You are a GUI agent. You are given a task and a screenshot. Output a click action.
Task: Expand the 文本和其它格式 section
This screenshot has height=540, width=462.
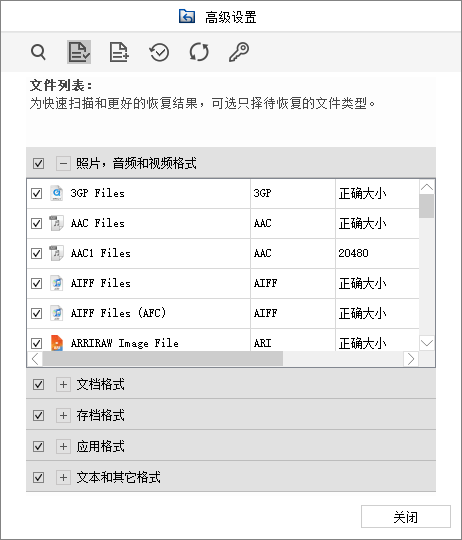point(63,477)
